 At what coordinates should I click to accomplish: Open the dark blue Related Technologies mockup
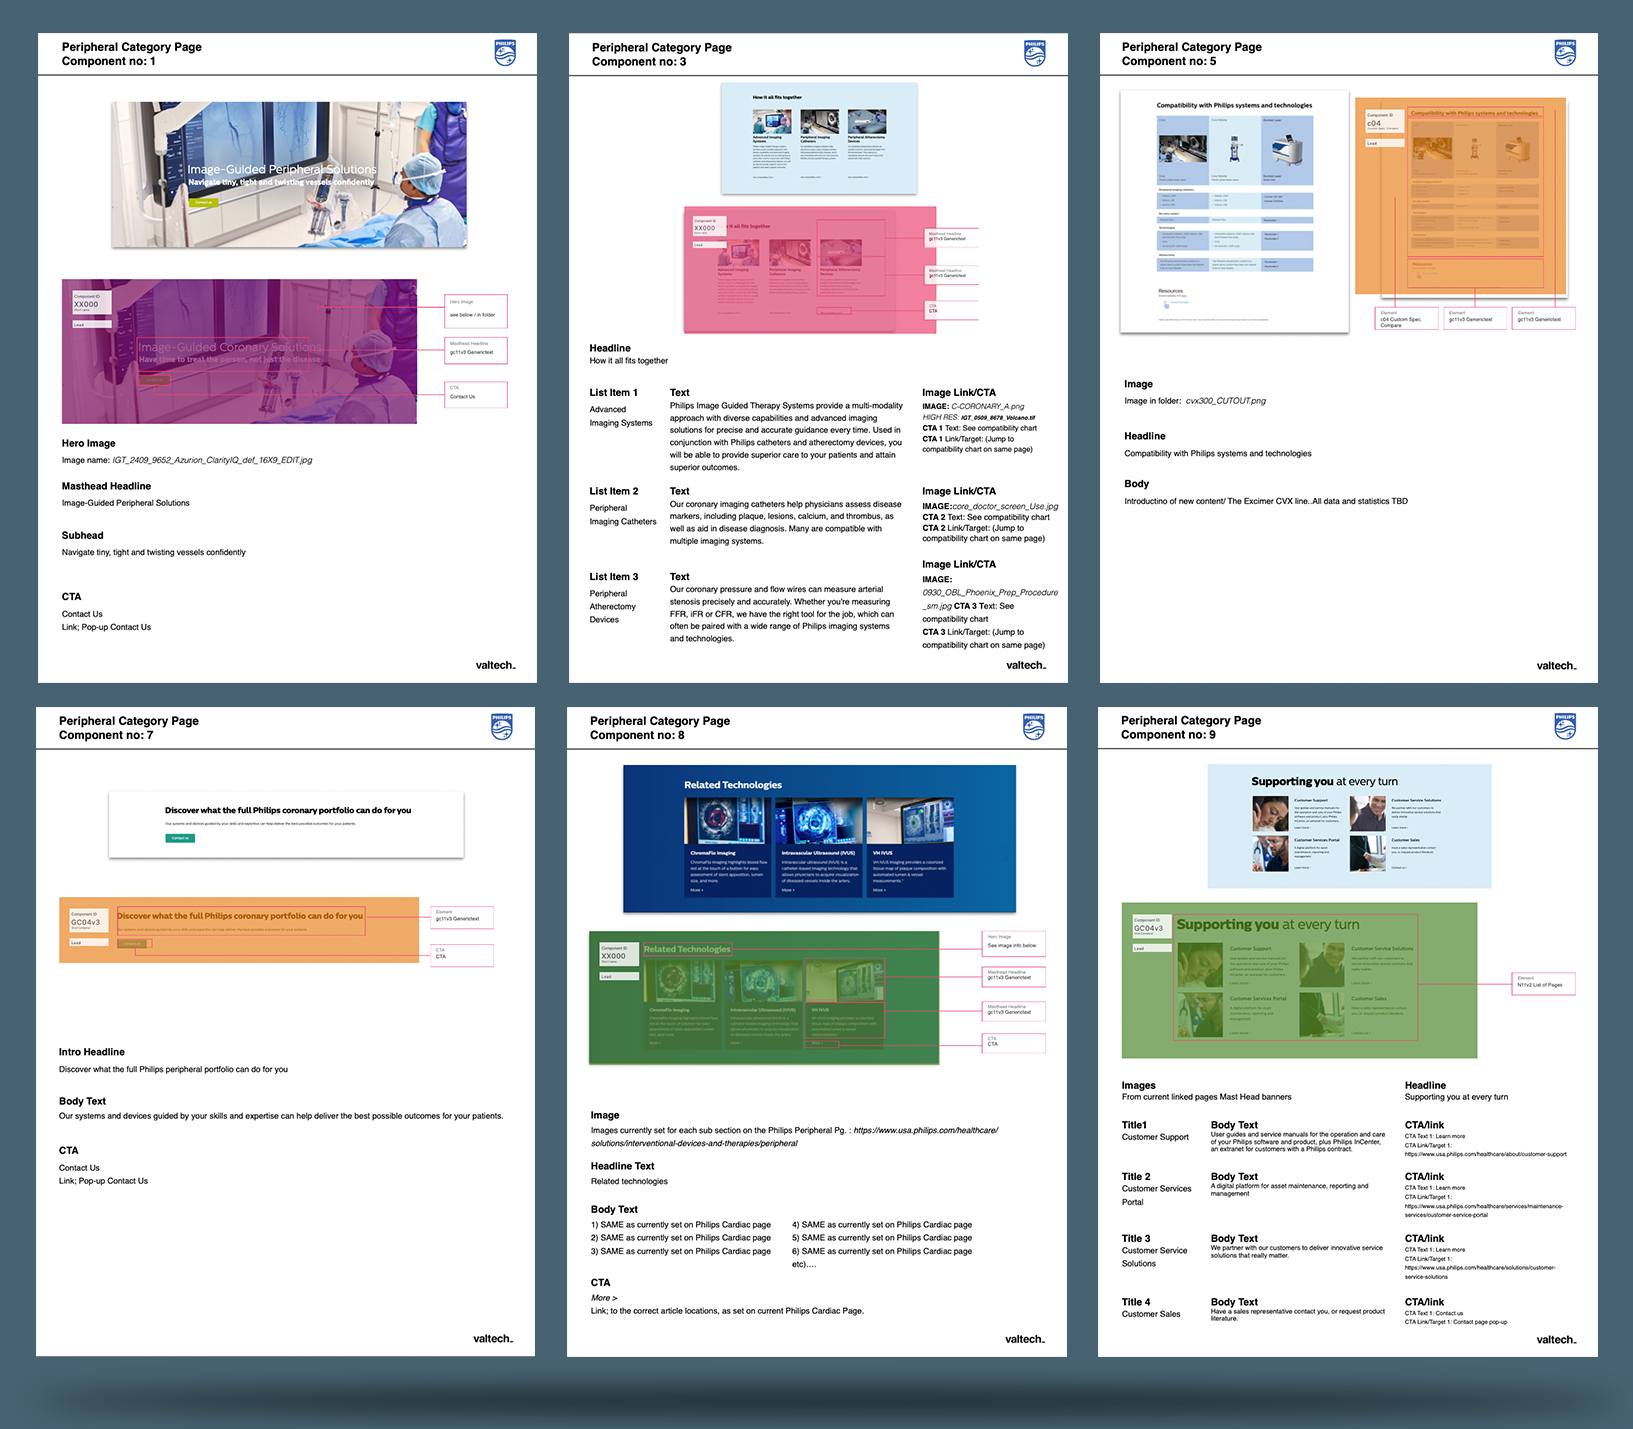point(819,839)
